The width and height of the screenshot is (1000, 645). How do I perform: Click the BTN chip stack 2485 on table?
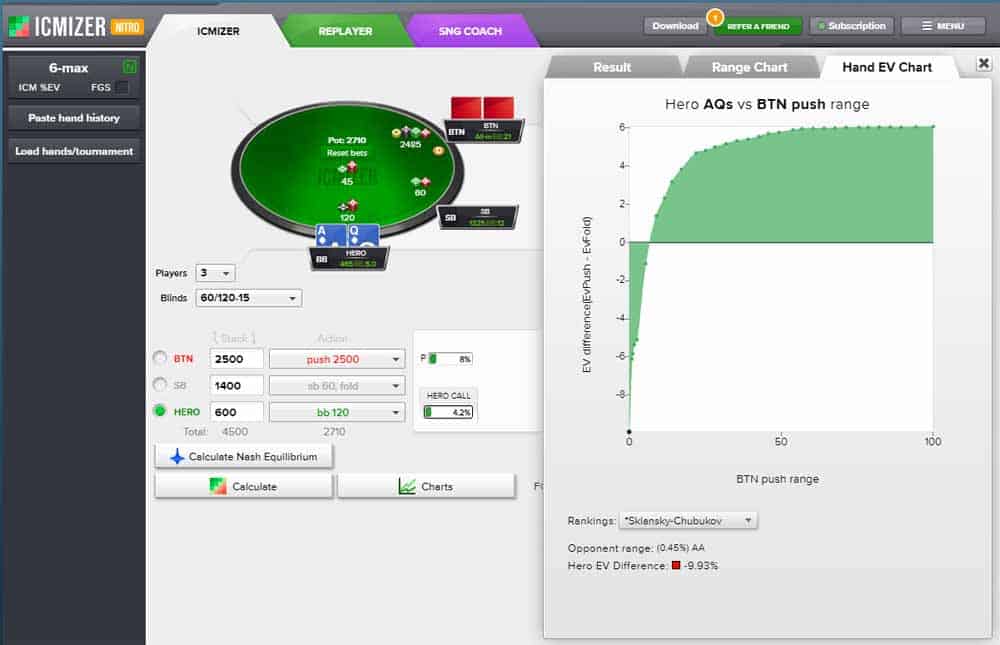point(410,138)
